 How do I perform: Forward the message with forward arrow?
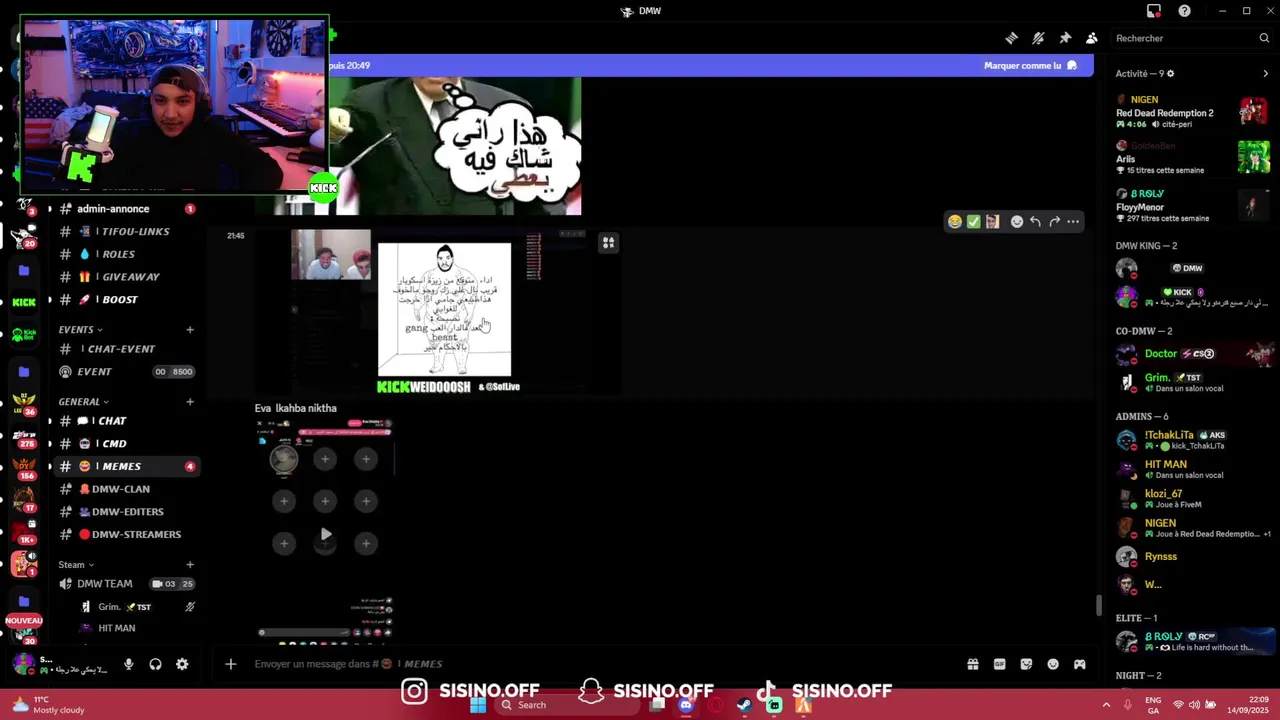tap(1054, 222)
